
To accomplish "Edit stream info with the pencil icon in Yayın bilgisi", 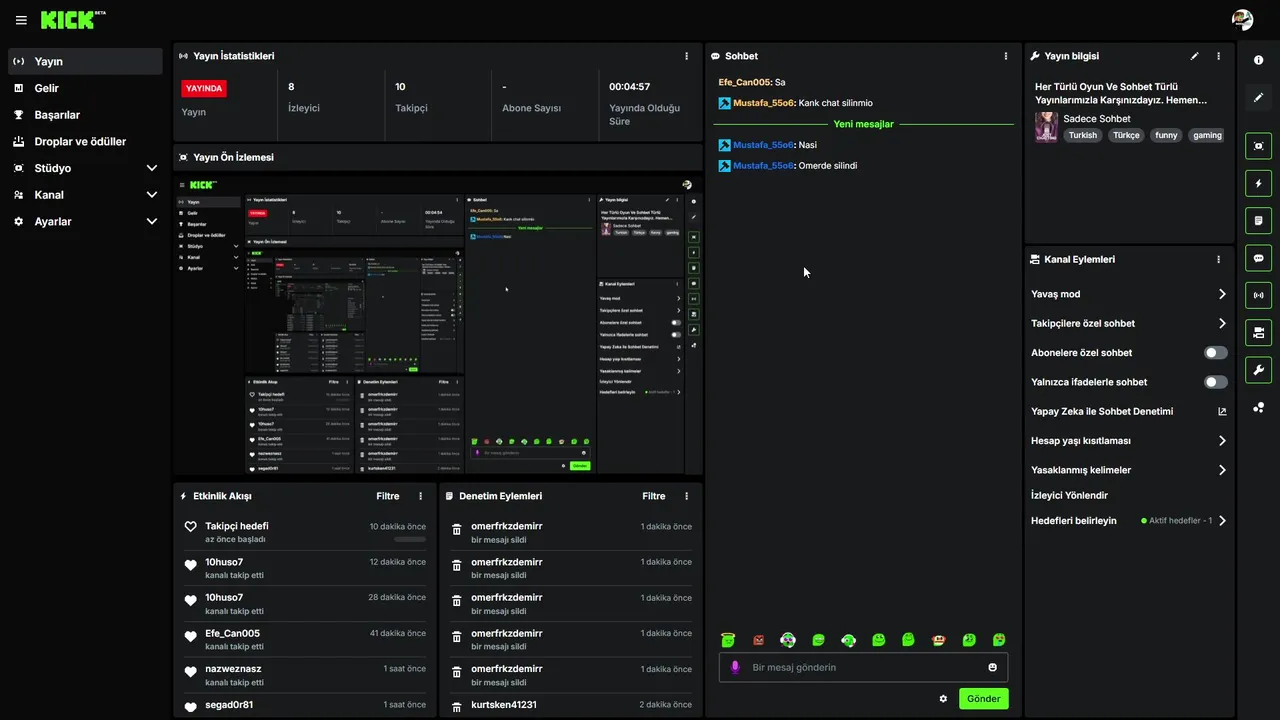I will [x=1194, y=56].
